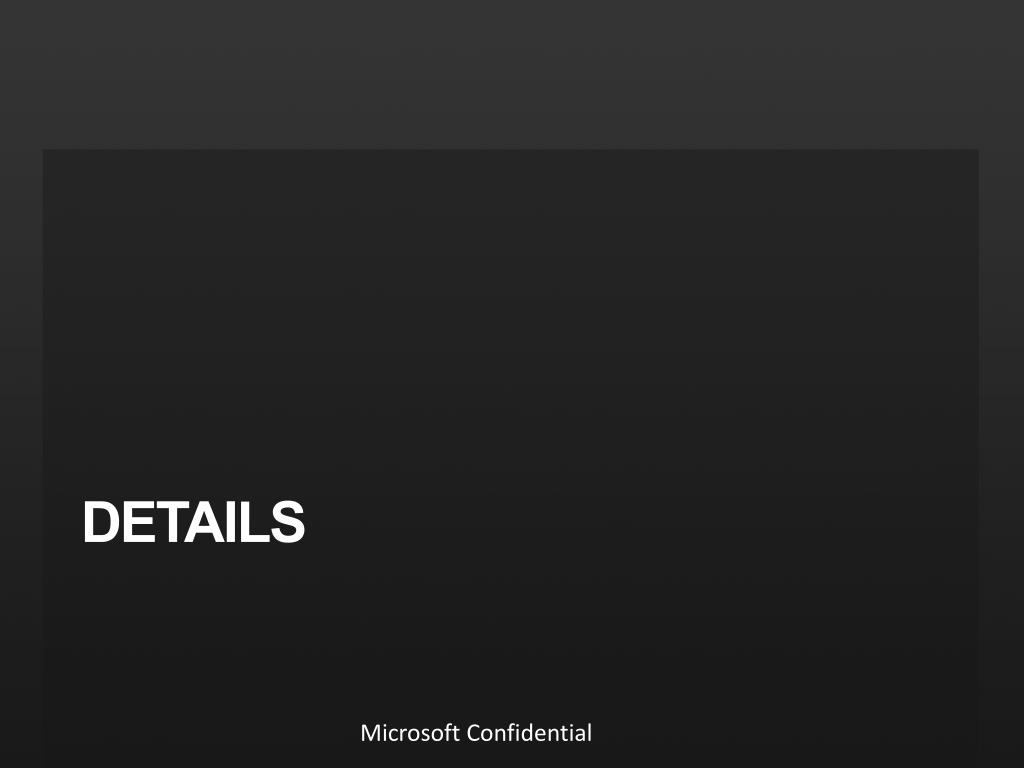
Task: Click the lighter gray band above the panel
Action: [x=510, y=75]
